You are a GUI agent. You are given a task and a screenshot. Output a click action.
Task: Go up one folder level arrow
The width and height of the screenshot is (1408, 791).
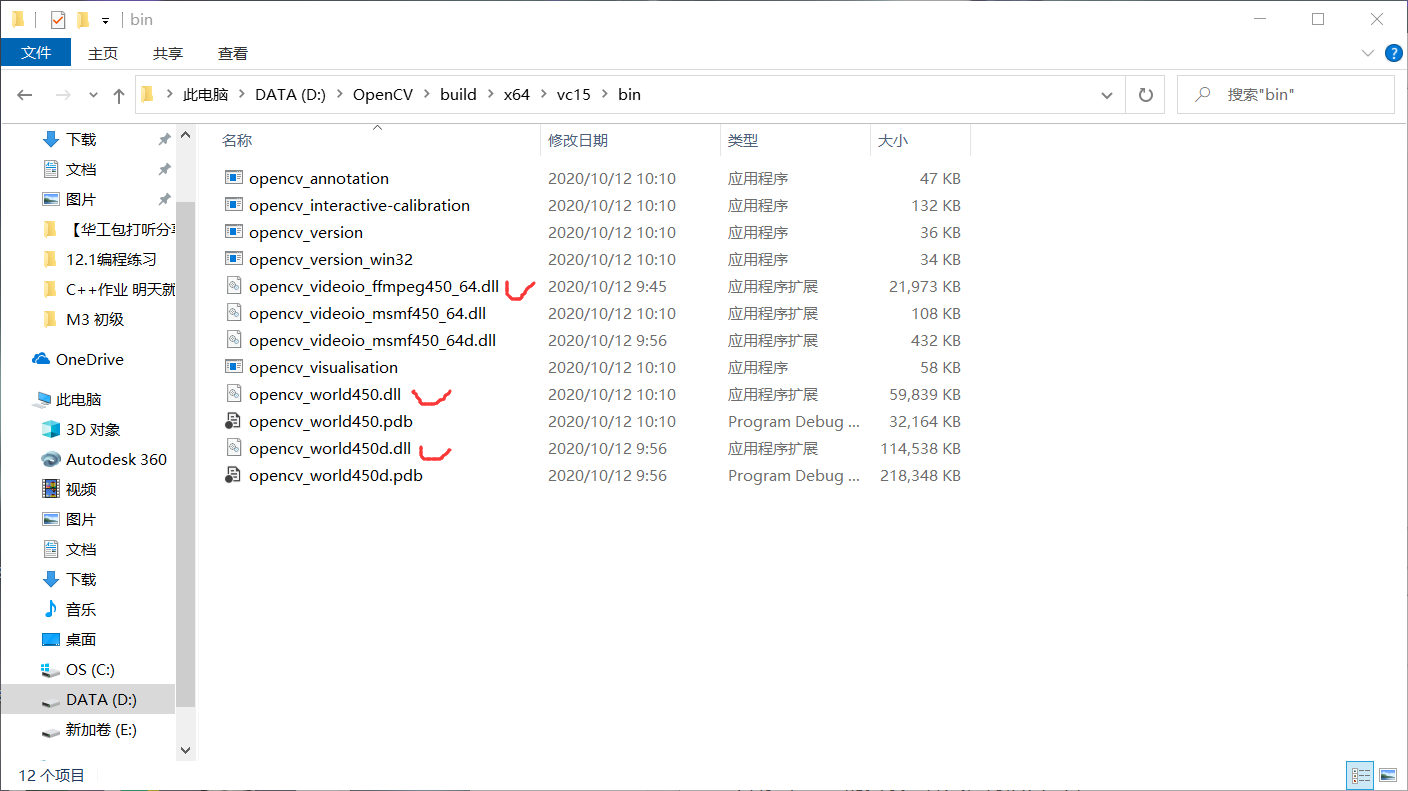(x=119, y=95)
